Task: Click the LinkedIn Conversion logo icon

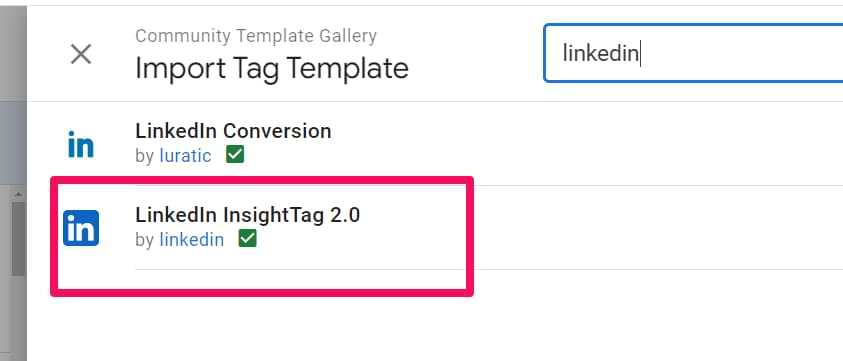Action: click(x=81, y=144)
